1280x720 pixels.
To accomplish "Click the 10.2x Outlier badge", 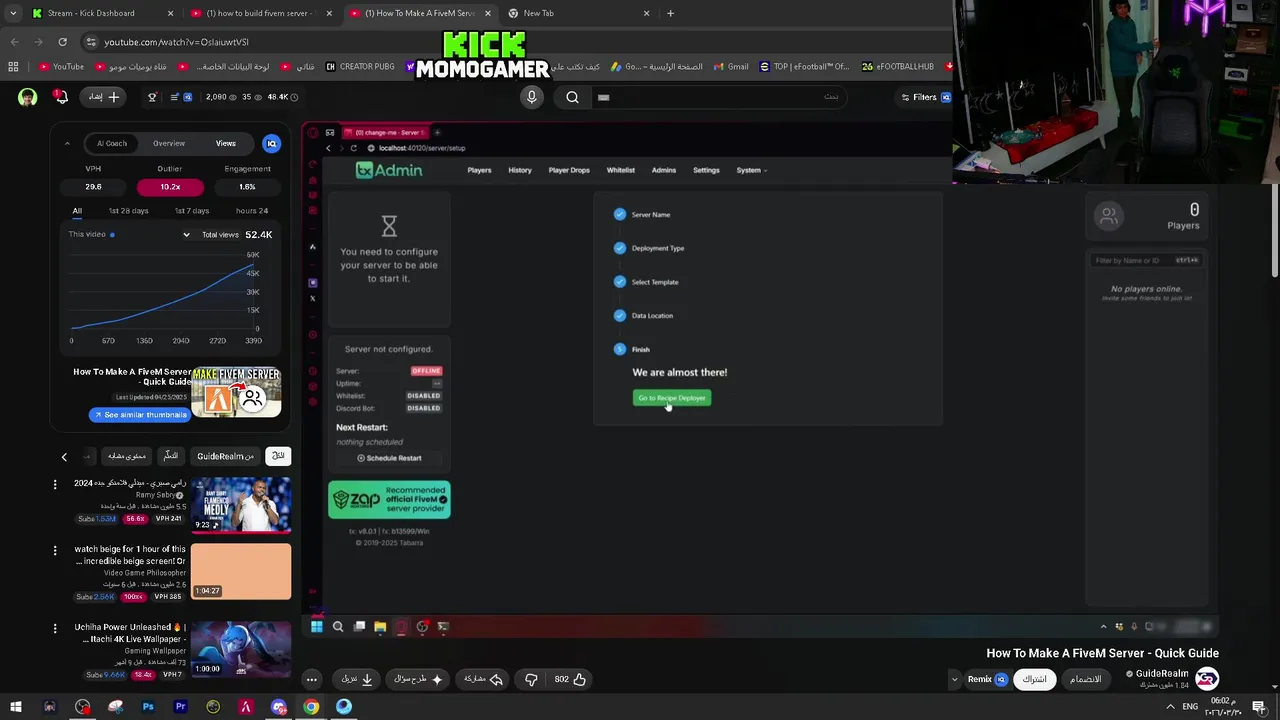I will point(170,187).
